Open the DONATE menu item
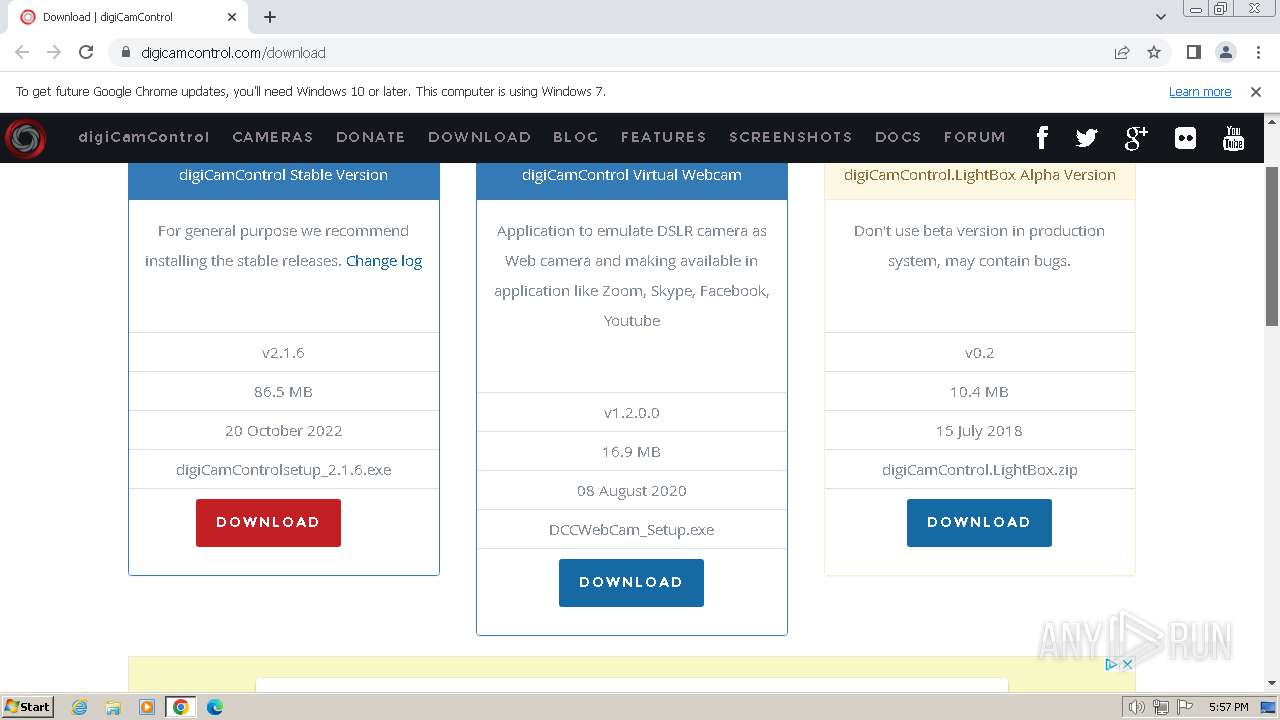Viewport: 1280px width, 720px height. click(371, 137)
